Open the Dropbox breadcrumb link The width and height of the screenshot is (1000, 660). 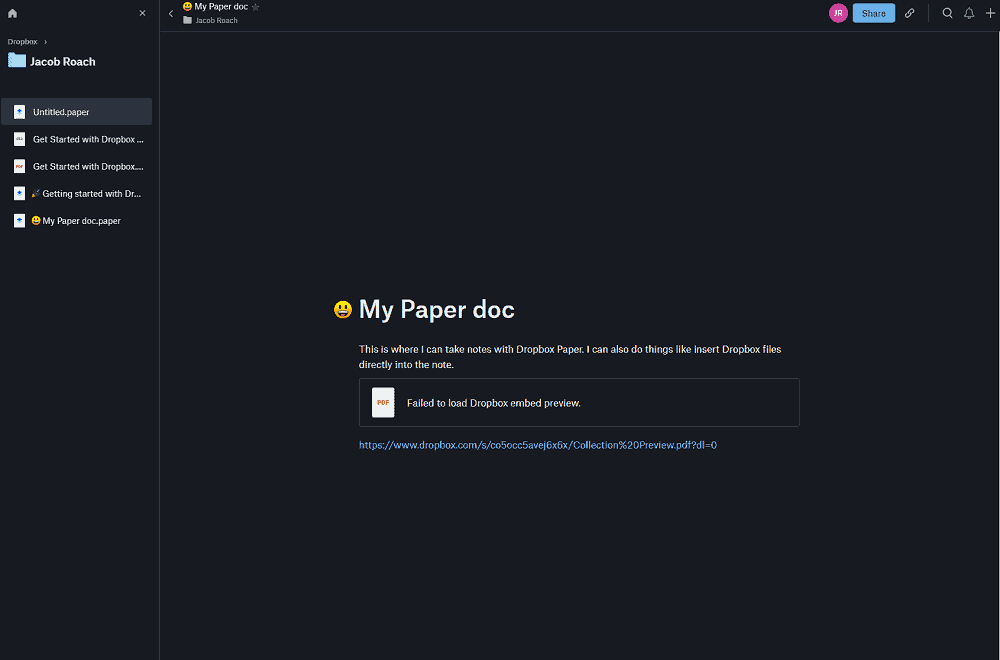(x=22, y=41)
